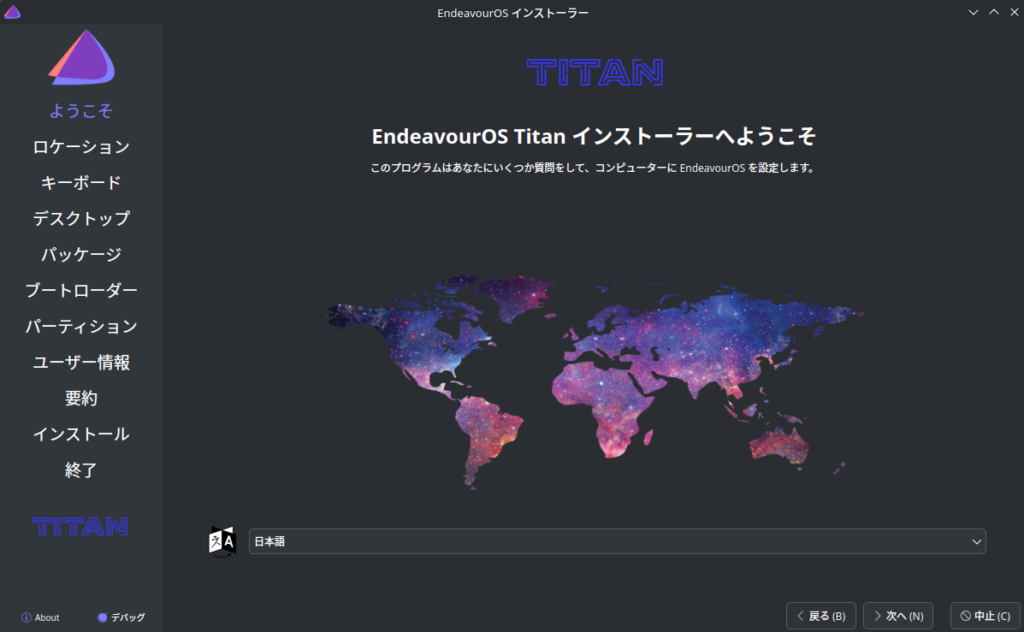The image size is (1024, 632).
Task: Select the ロケーション step in sidebar
Action: pyautogui.click(x=81, y=147)
